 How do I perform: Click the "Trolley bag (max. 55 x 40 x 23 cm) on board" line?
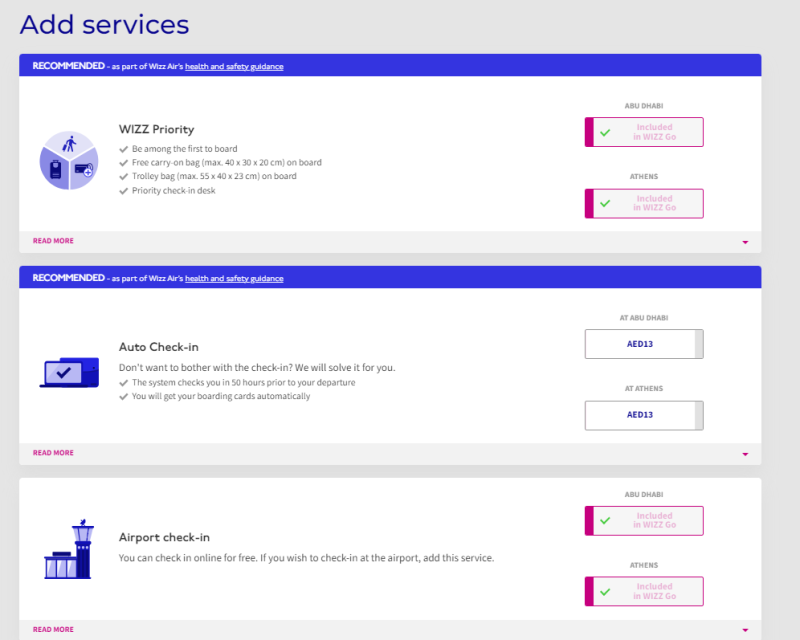(214, 176)
